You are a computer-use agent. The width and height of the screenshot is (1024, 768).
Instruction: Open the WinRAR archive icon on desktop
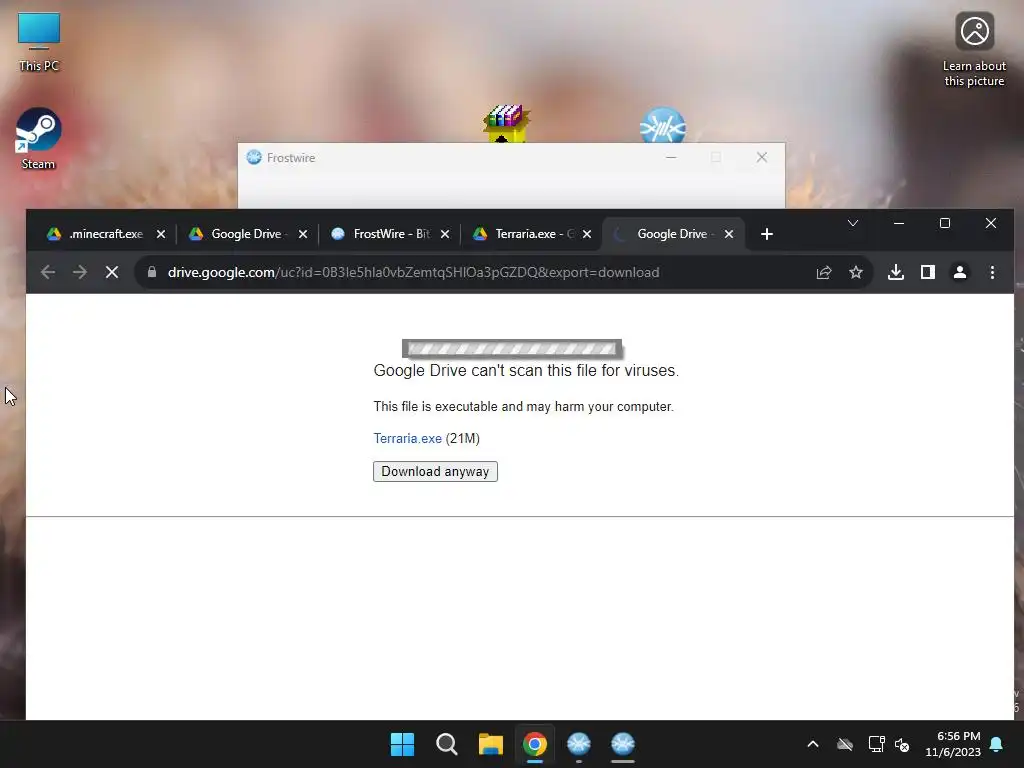[506, 123]
